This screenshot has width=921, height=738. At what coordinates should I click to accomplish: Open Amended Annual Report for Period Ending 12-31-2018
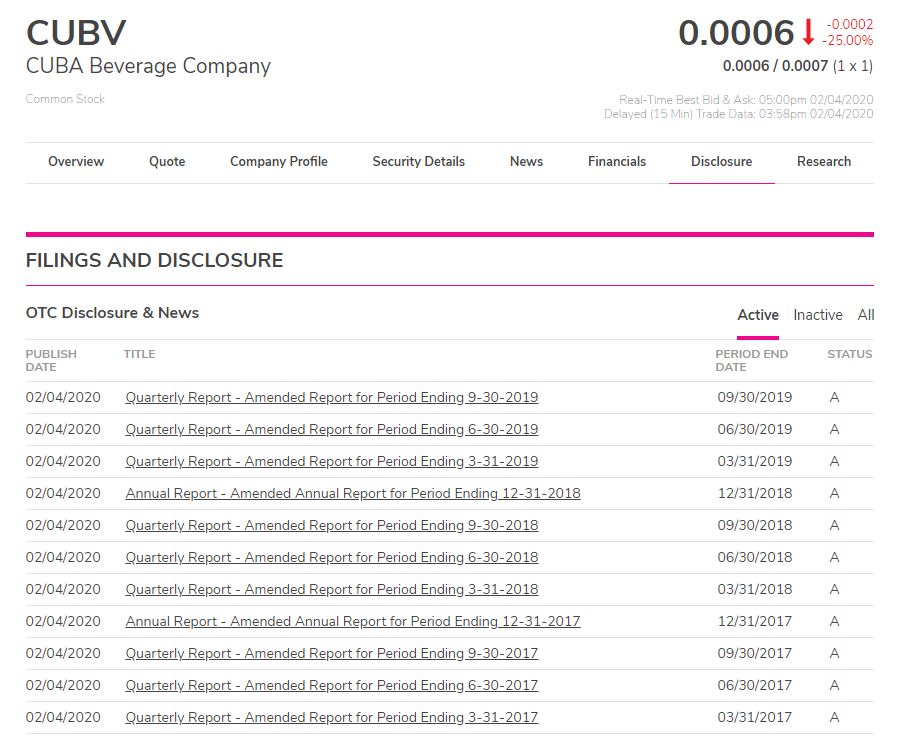[353, 494]
